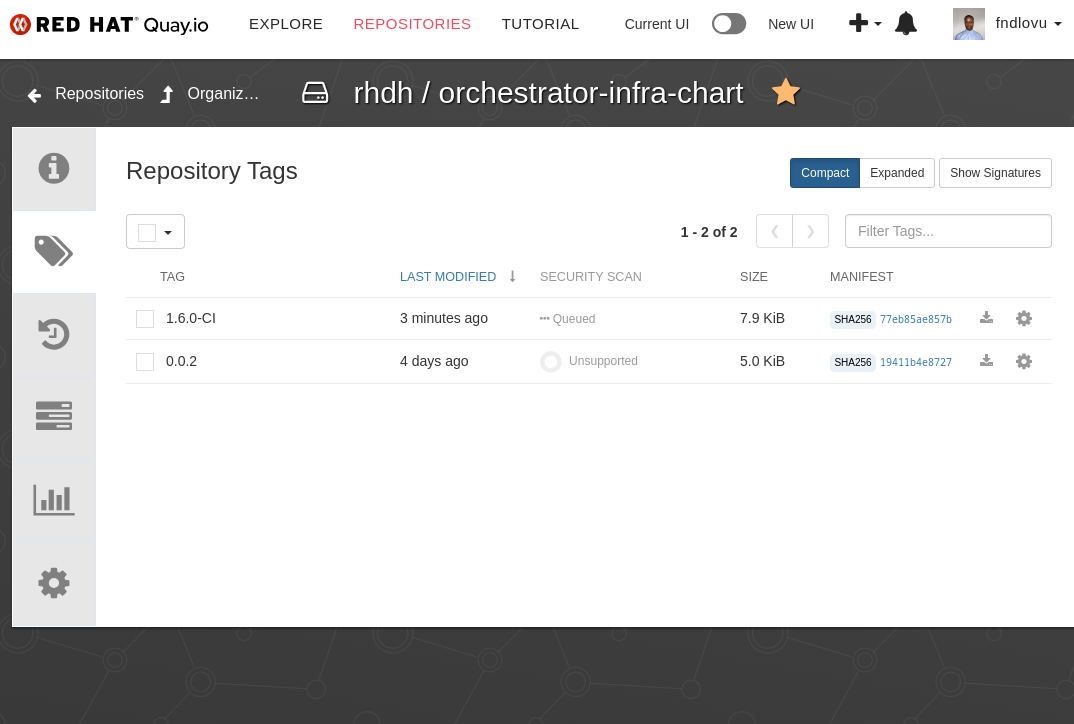Click the Current UI label
Image resolution: width=1074 pixels, height=724 pixels.
[657, 24]
